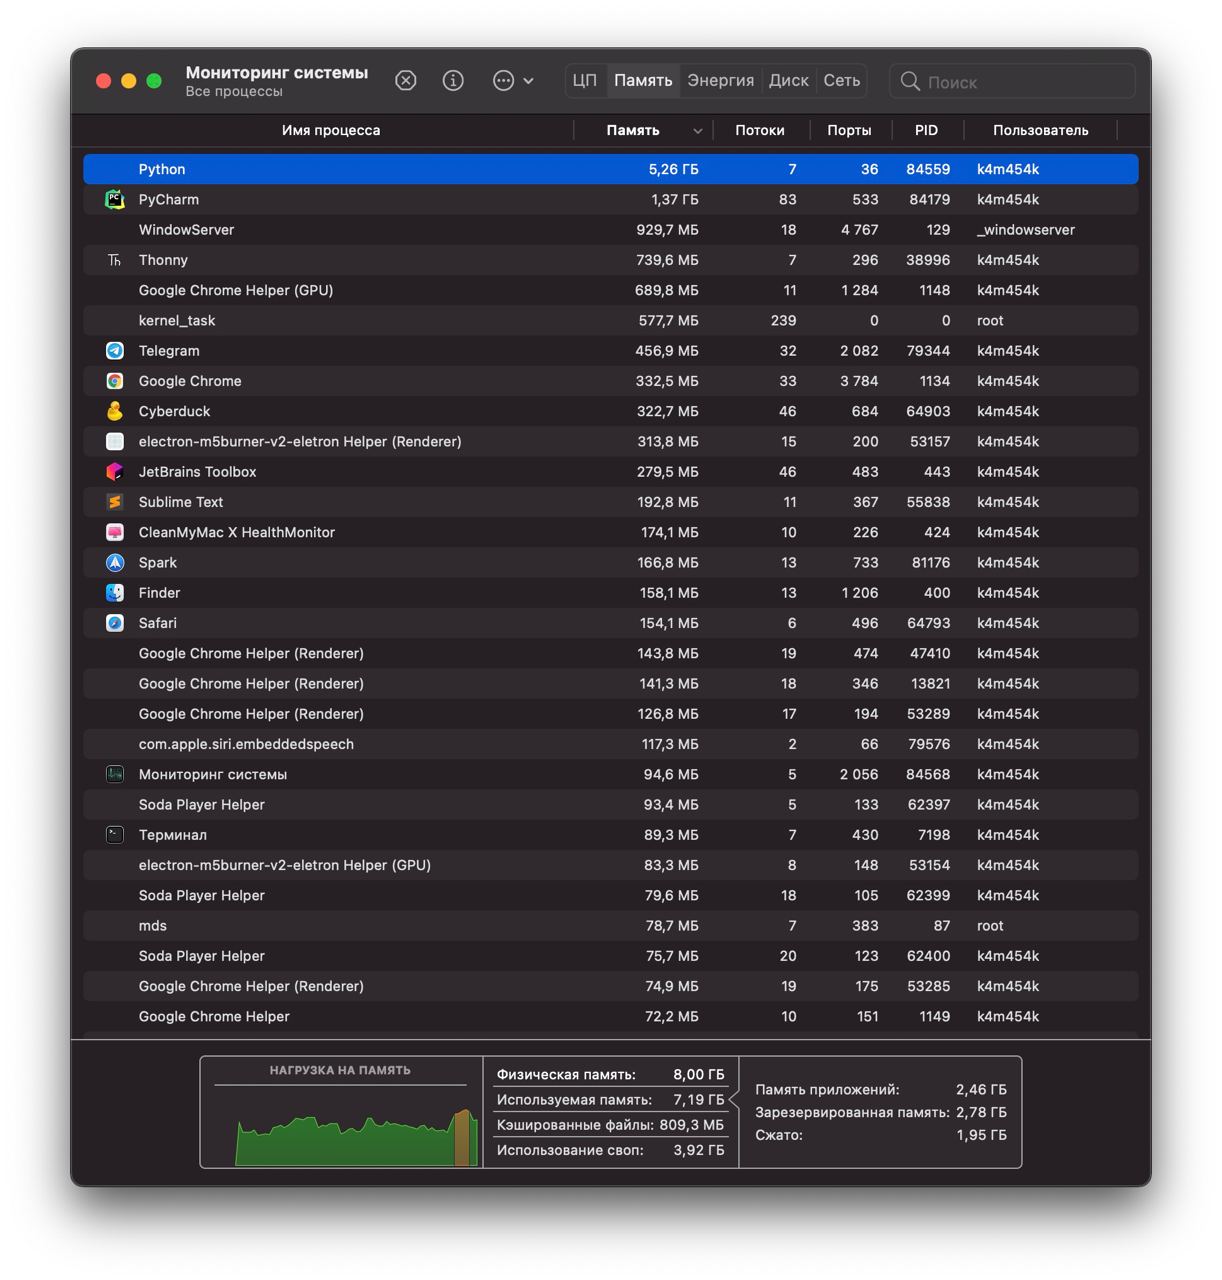Click the JetBrains Toolbox icon
The height and width of the screenshot is (1280, 1222).
pos(115,472)
